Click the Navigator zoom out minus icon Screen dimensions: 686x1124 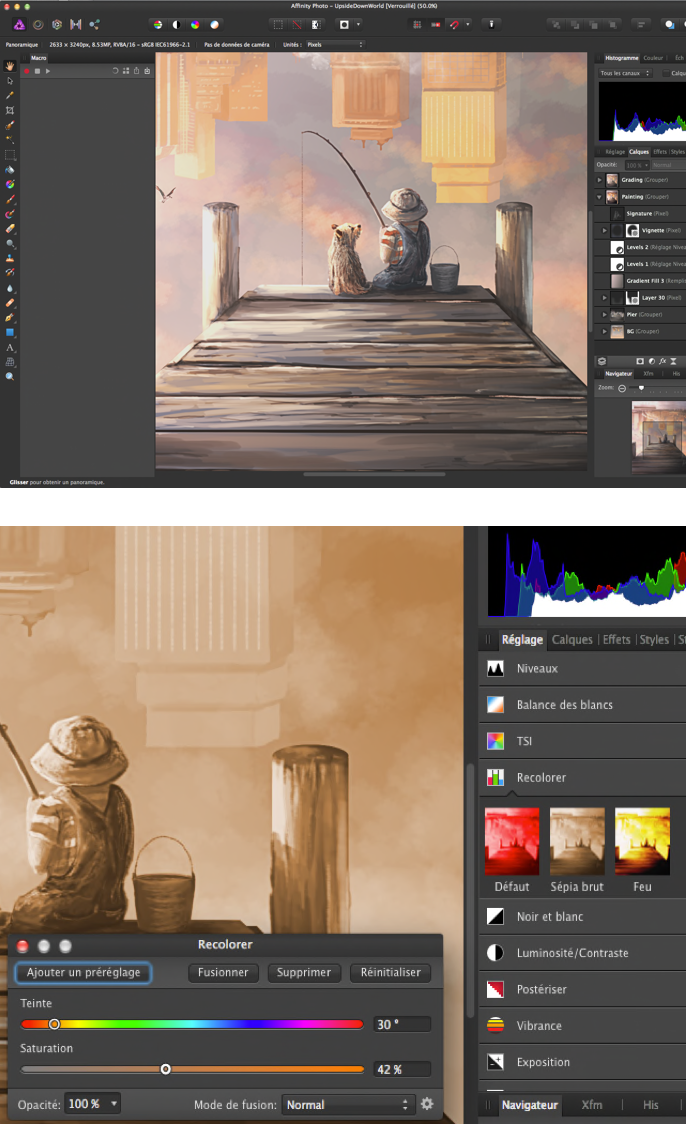(x=622, y=388)
